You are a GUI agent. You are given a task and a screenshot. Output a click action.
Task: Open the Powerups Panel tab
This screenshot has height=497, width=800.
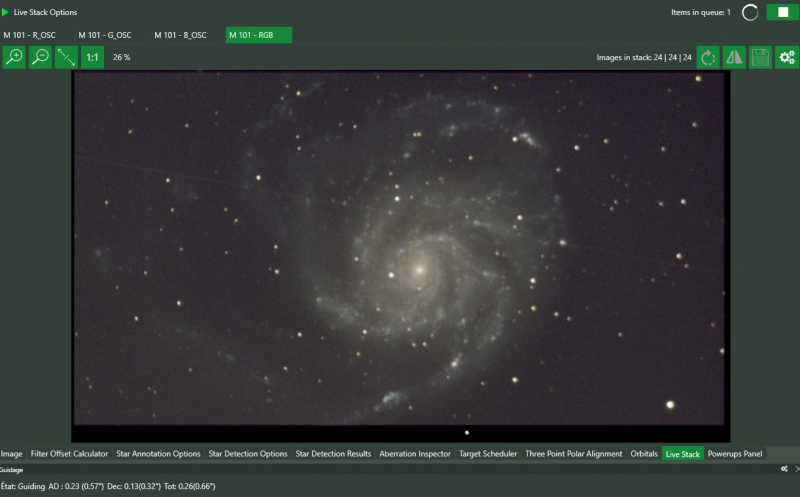[735, 454]
